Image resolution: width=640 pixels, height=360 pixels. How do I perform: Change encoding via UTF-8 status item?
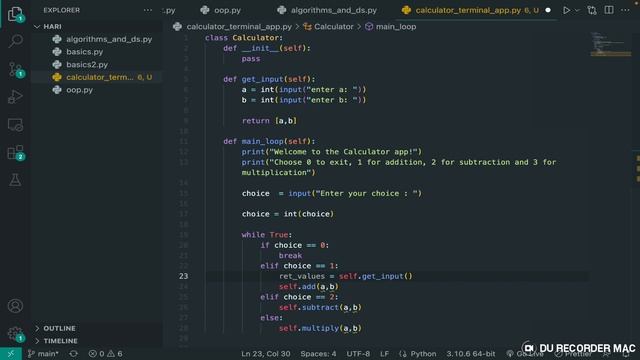click(x=358, y=353)
